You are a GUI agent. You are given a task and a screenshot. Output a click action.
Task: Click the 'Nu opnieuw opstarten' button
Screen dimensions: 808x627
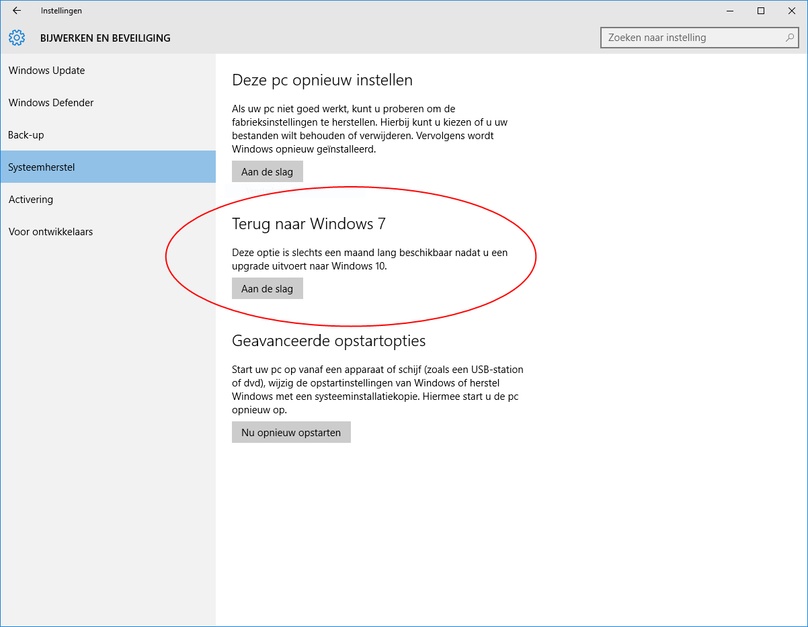291,432
